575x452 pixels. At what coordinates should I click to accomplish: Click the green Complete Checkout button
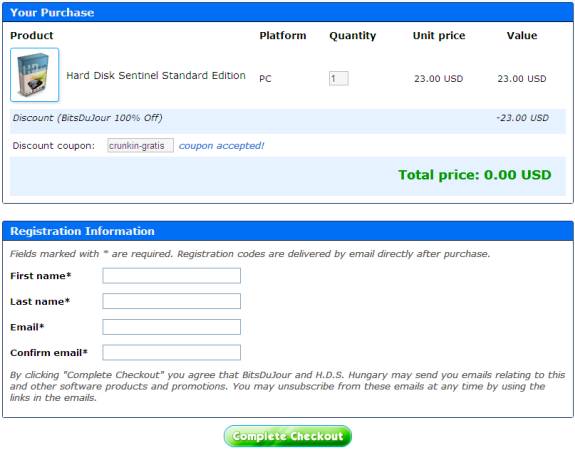(x=288, y=436)
